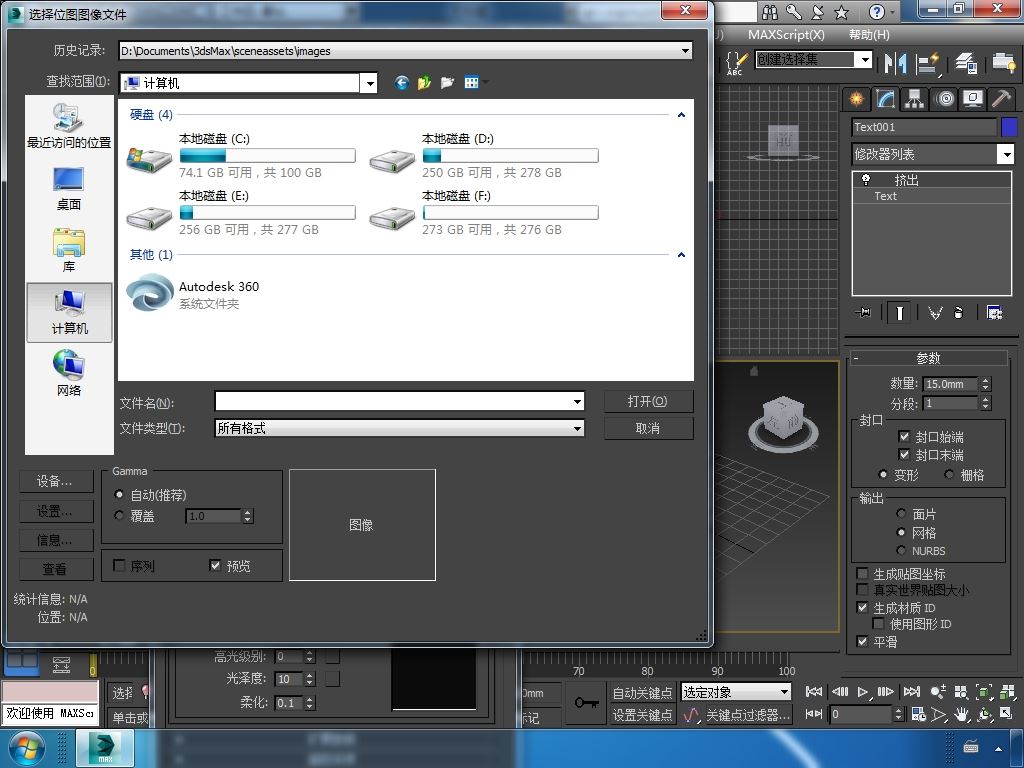
Task: Click the key subscription icon in title bar
Action: (794, 12)
